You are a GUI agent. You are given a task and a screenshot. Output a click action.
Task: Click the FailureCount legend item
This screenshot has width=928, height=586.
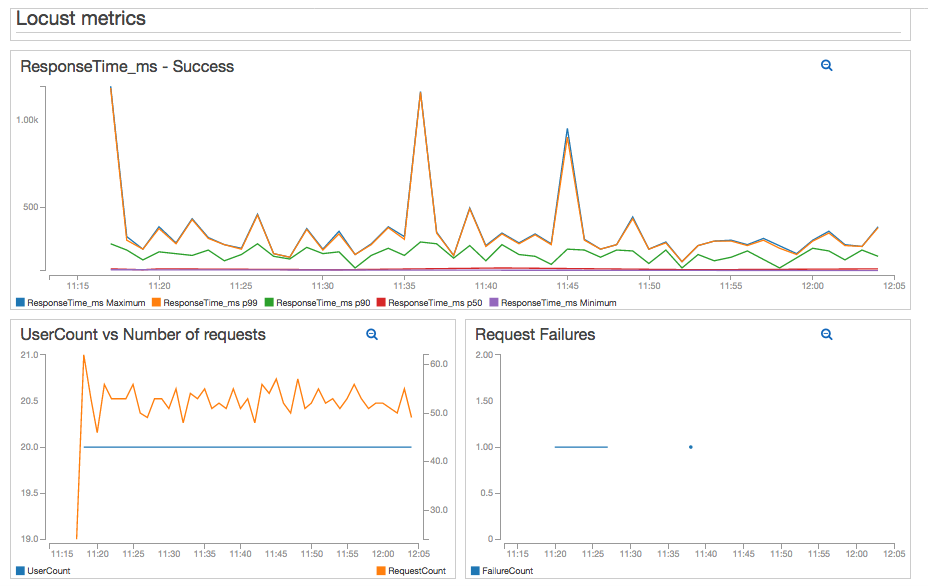(507, 571)
